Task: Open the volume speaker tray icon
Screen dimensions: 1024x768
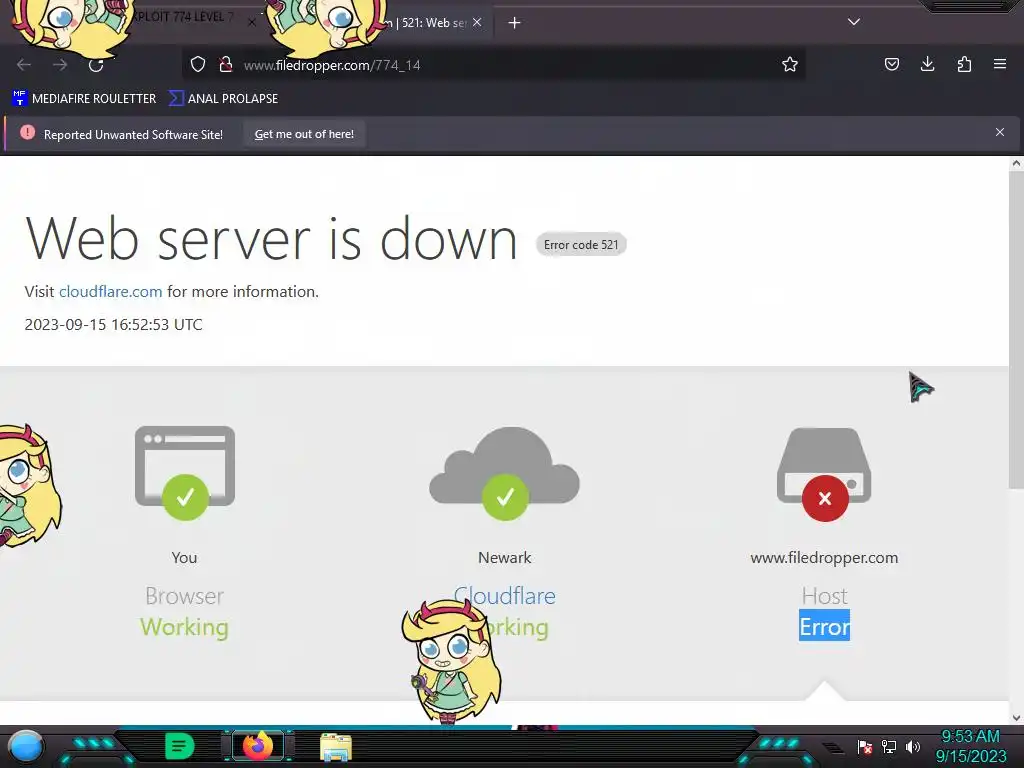Action: click(913, 746)
